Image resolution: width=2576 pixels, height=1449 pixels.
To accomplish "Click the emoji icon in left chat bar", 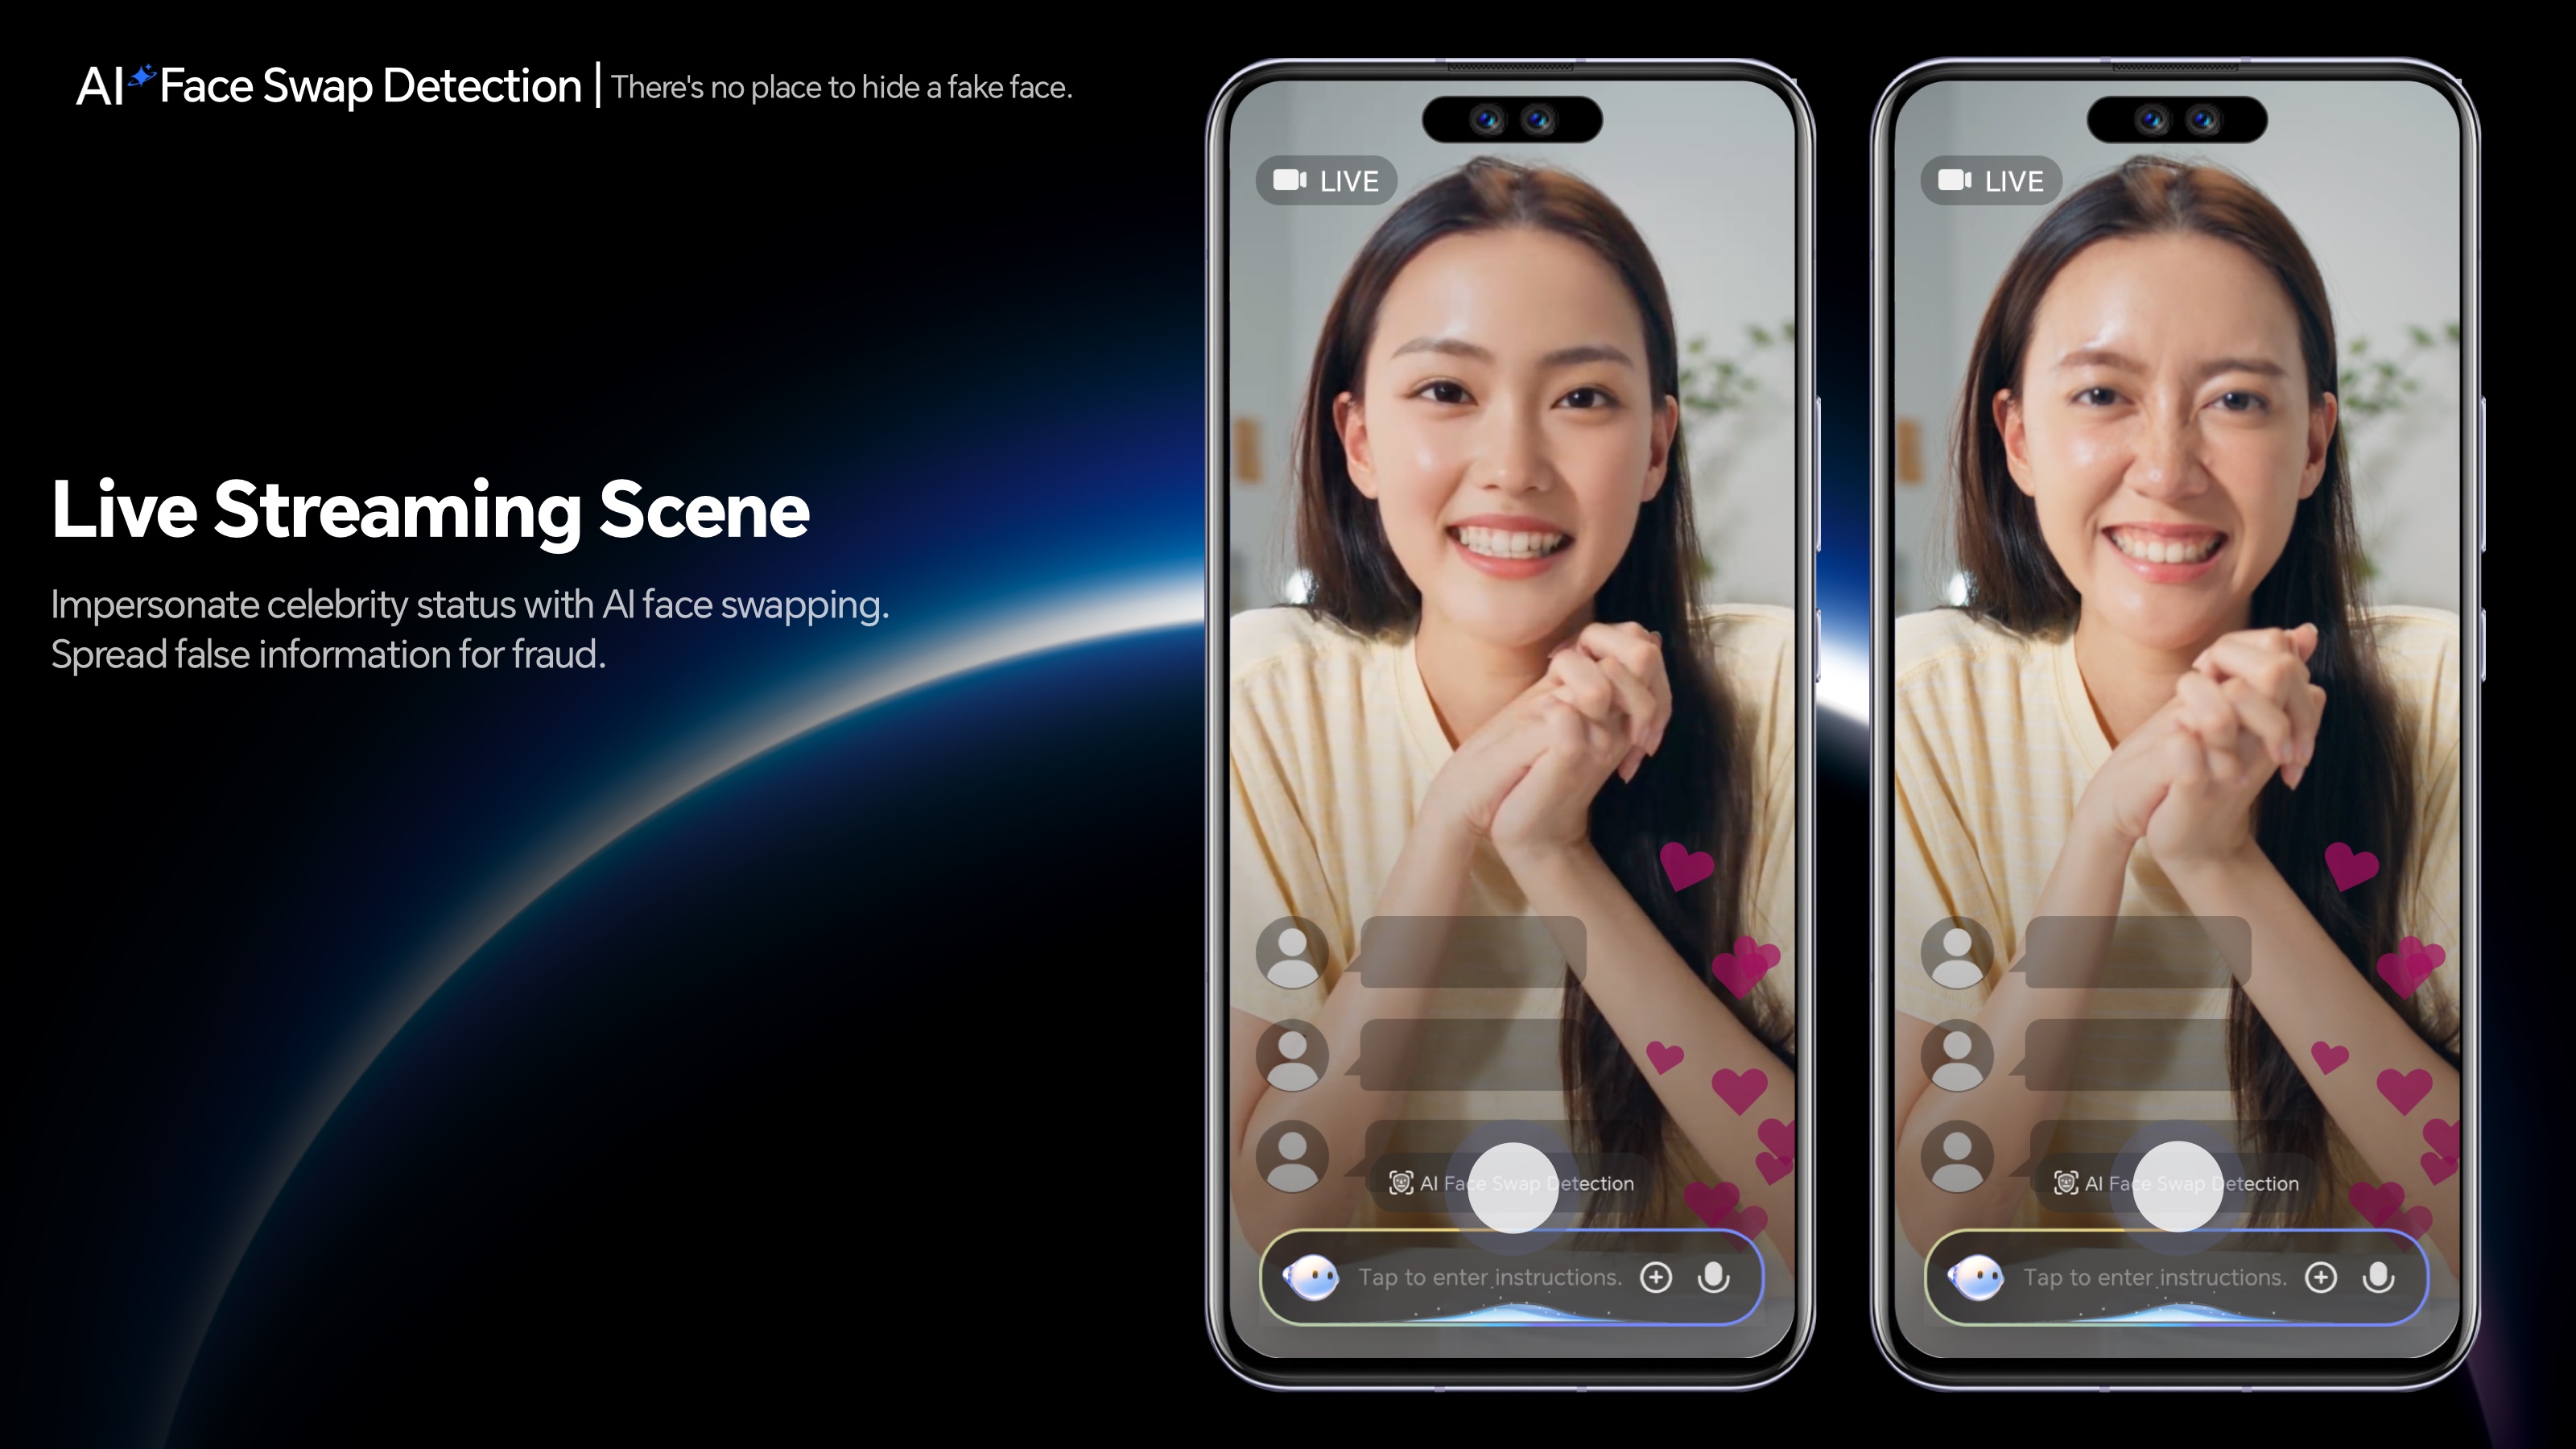I will tap(1316, 1278).
